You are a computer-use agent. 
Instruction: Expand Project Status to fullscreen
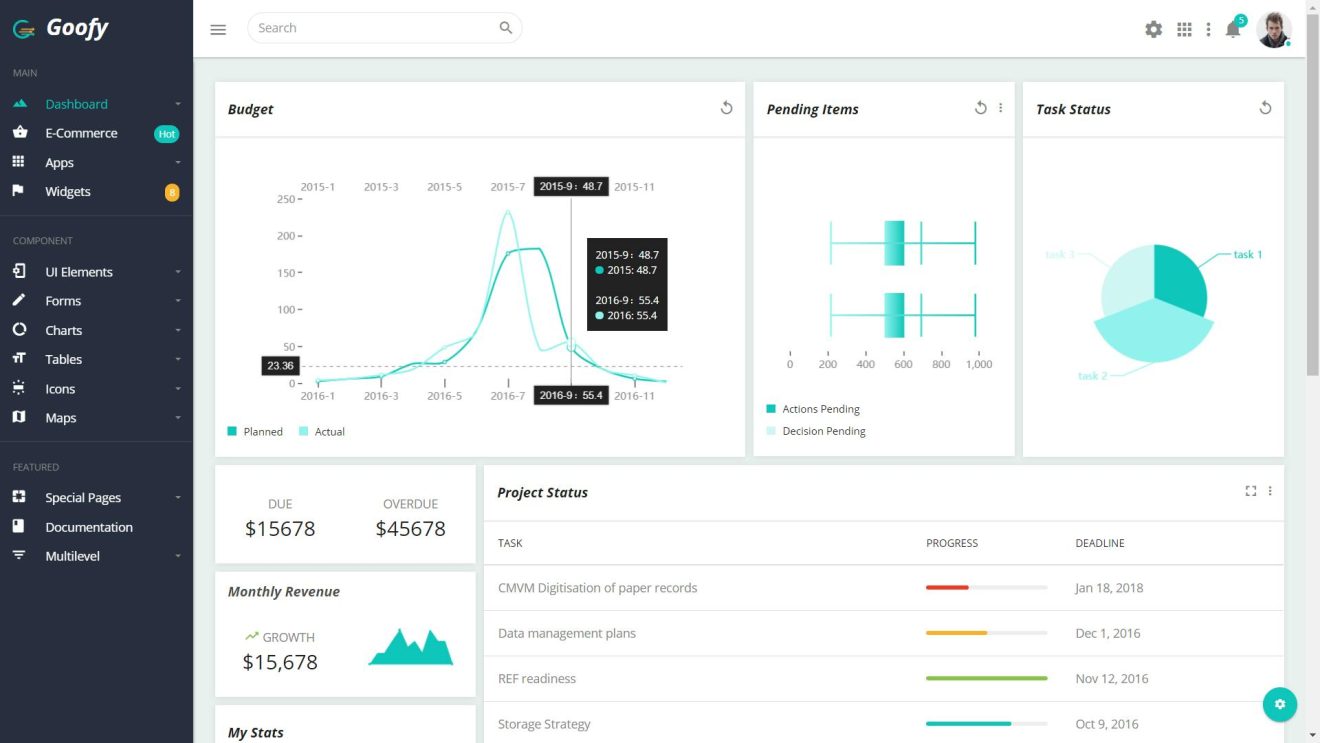[x=1251, y=491]
